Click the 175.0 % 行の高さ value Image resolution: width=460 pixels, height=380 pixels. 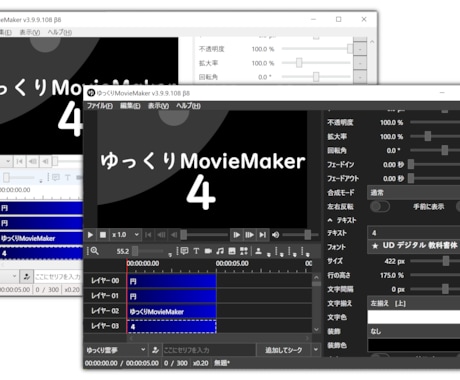pyautogui.click(x=392, y=275)
